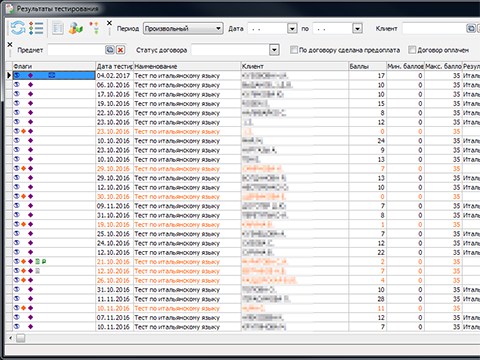The image size is (480, 360).
Task: Close the Предмет filter panel with X
Action: point(10,44)
